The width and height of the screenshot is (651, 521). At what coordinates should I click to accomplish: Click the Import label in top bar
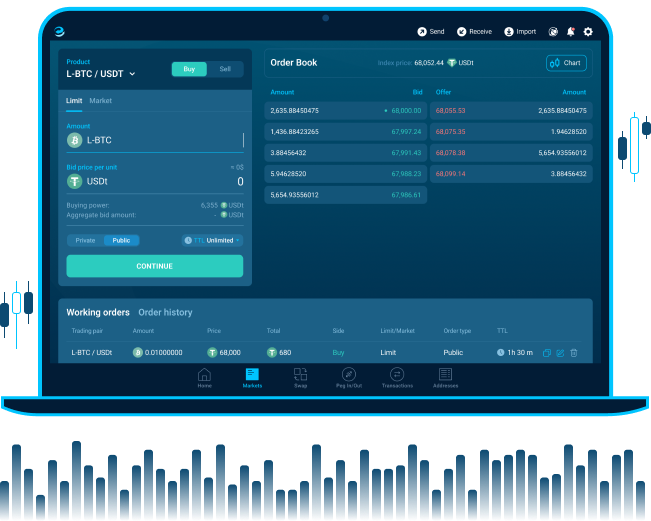[x=526, y=32]
